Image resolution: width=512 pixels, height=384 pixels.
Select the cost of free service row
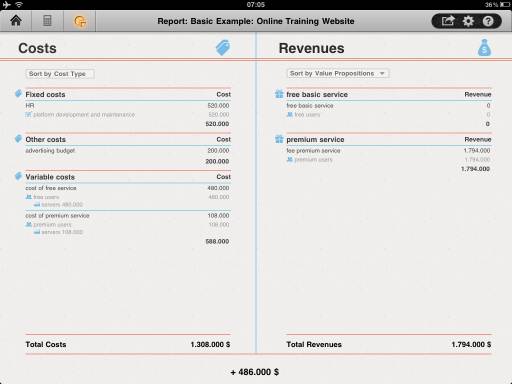tap(128, 188)
